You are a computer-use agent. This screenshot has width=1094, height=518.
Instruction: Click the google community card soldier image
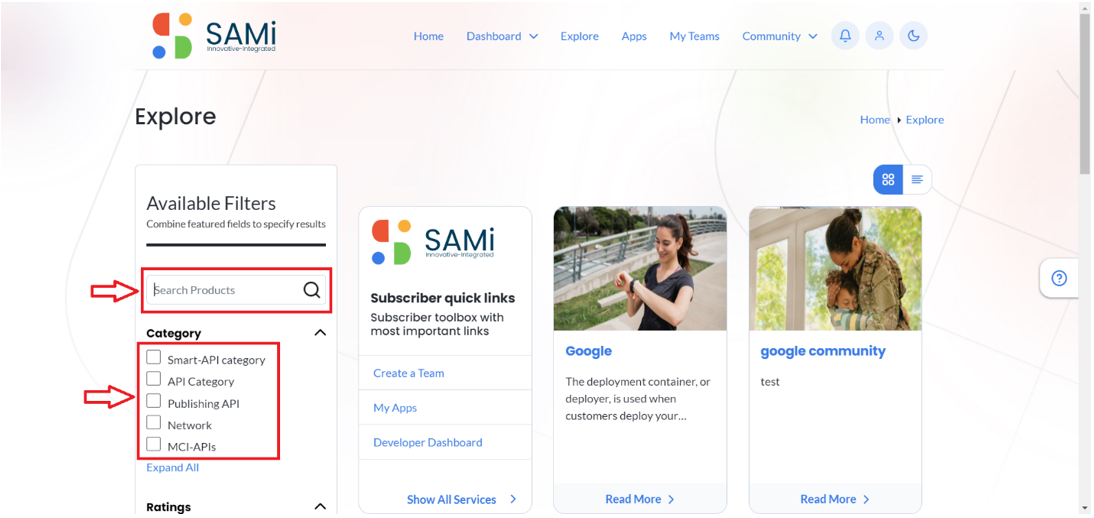click(x=835, y=269)
